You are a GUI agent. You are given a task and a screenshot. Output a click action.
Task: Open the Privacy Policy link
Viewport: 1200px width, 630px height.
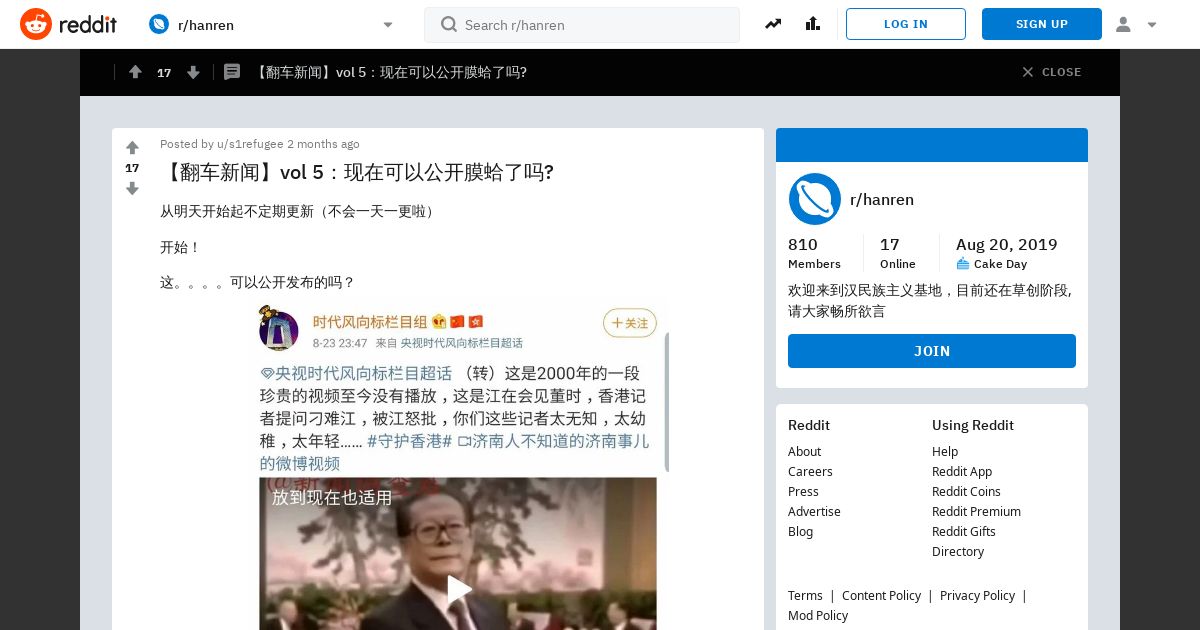[x=977, y=596]
